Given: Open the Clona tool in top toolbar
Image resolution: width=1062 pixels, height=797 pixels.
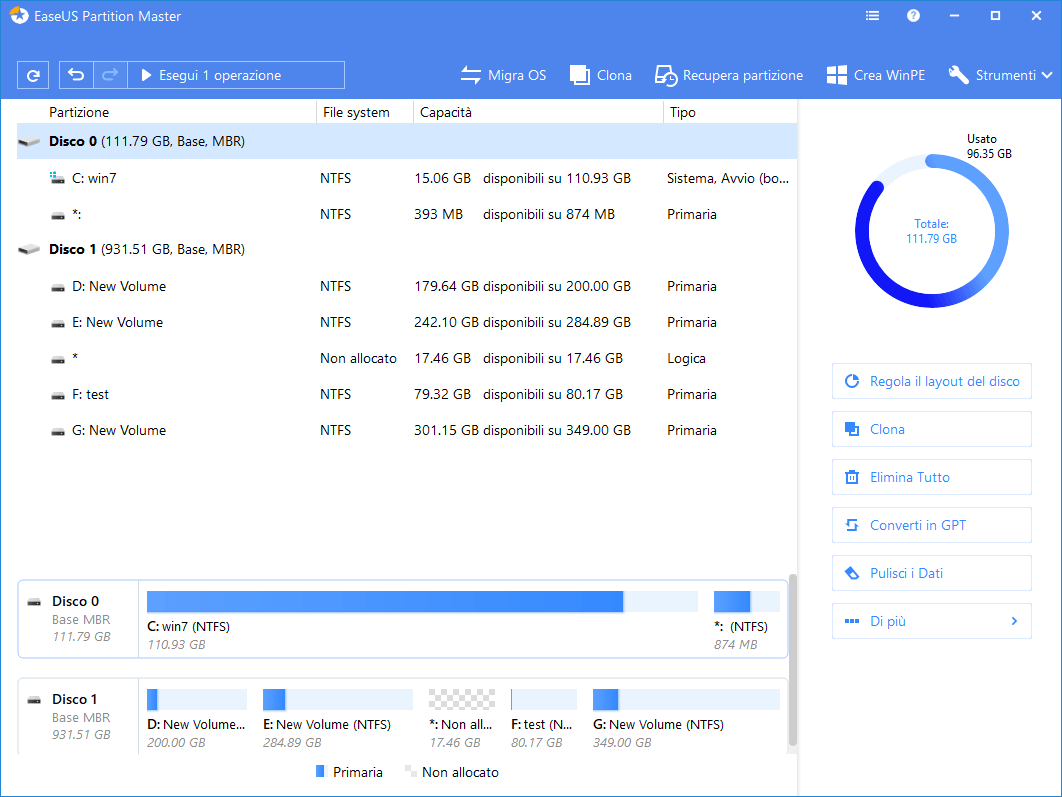Looking at the screenshot, I should tap(601, 75).
